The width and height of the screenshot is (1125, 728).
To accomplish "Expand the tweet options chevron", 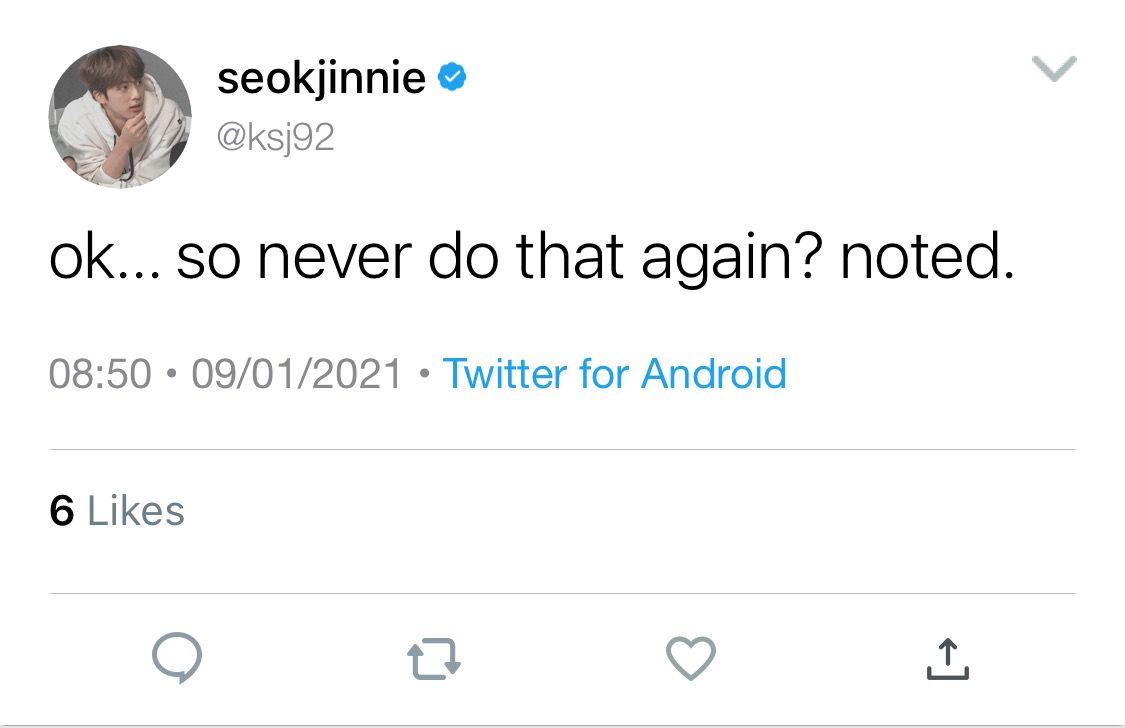I will pyautogui.click(x=1053, y=69).
